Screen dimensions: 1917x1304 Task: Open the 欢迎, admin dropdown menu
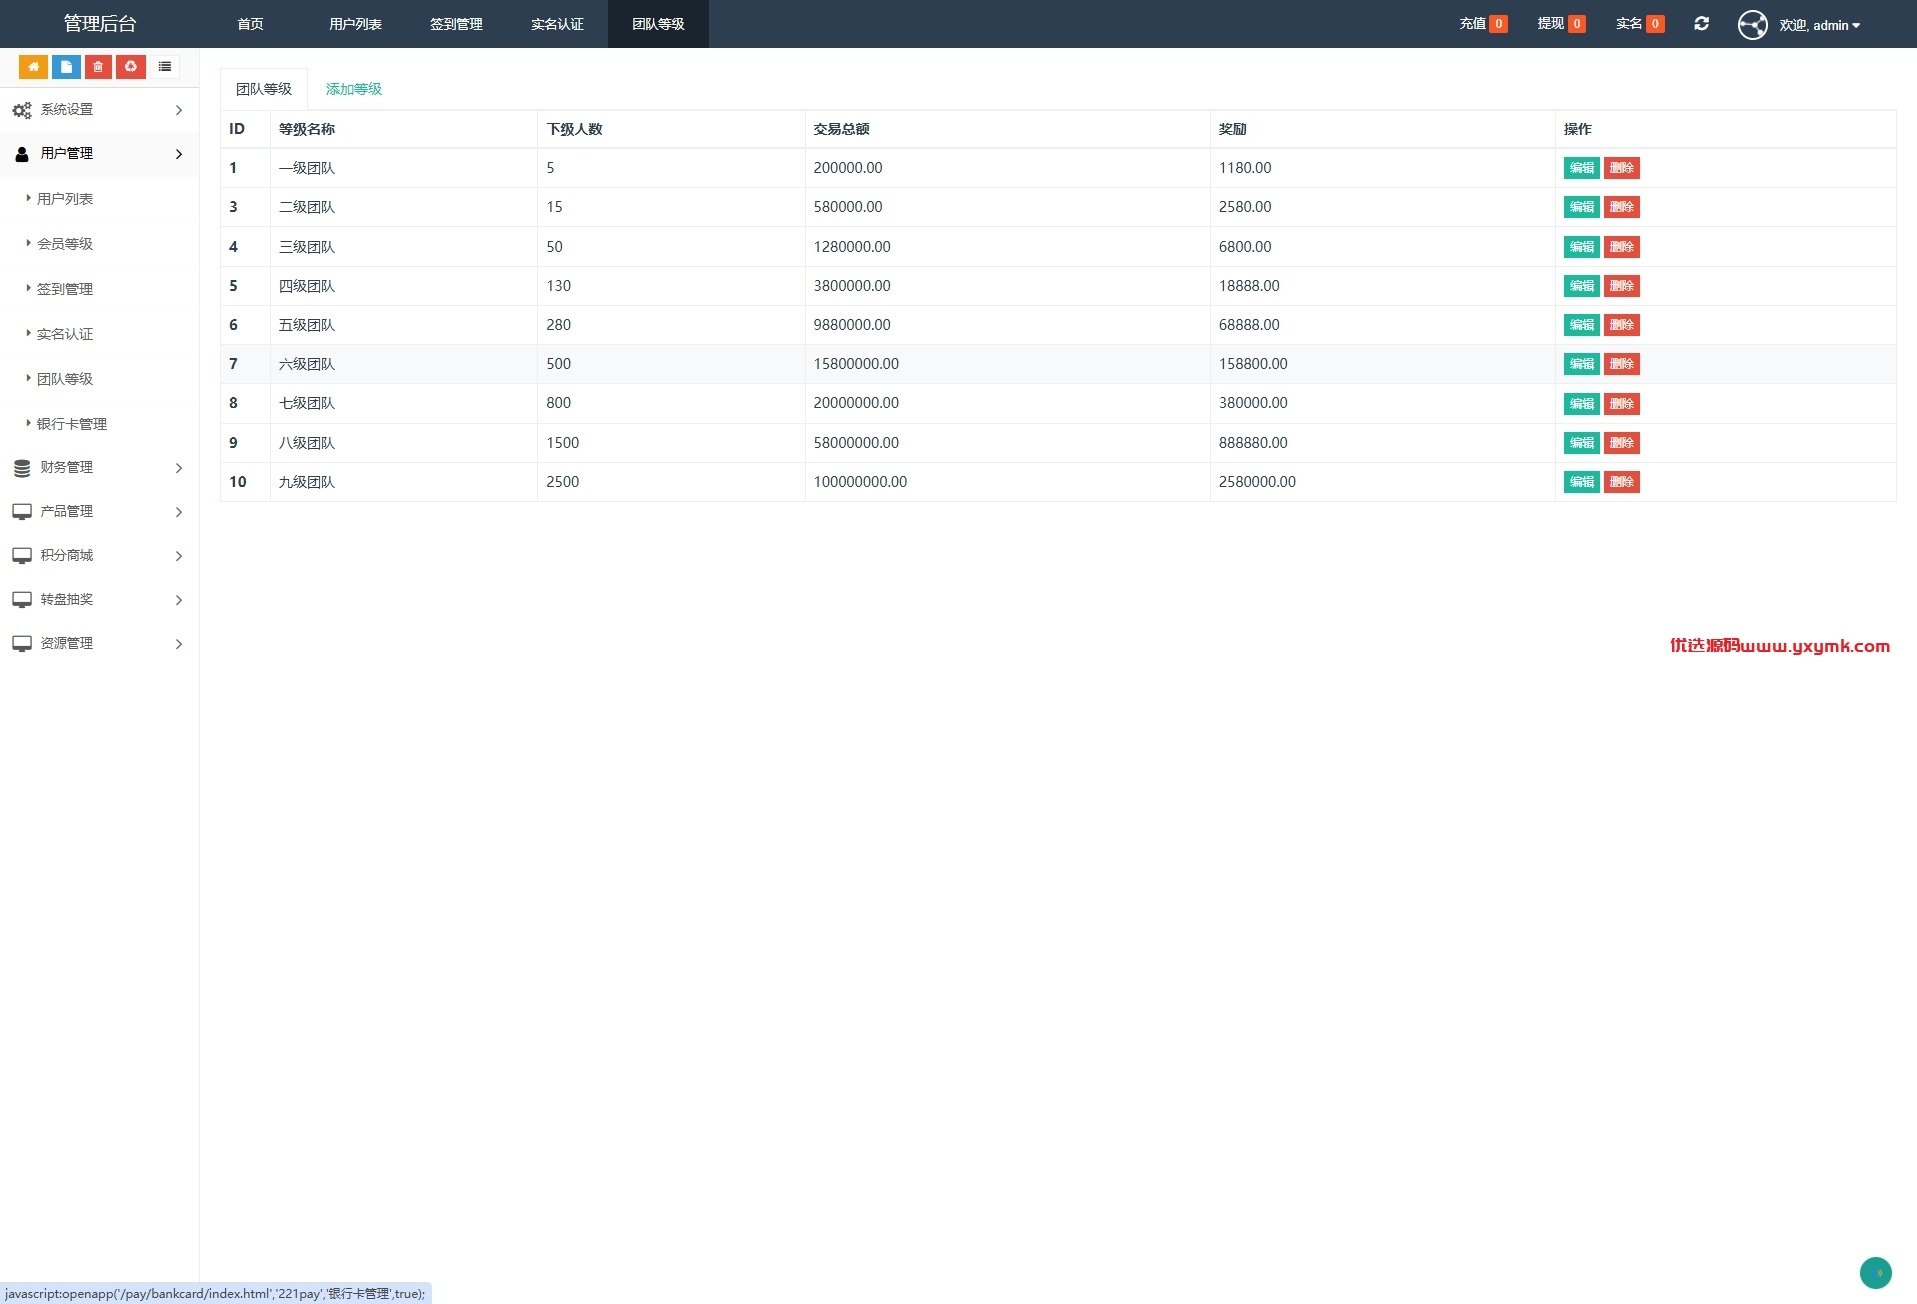click(1819, 25)
